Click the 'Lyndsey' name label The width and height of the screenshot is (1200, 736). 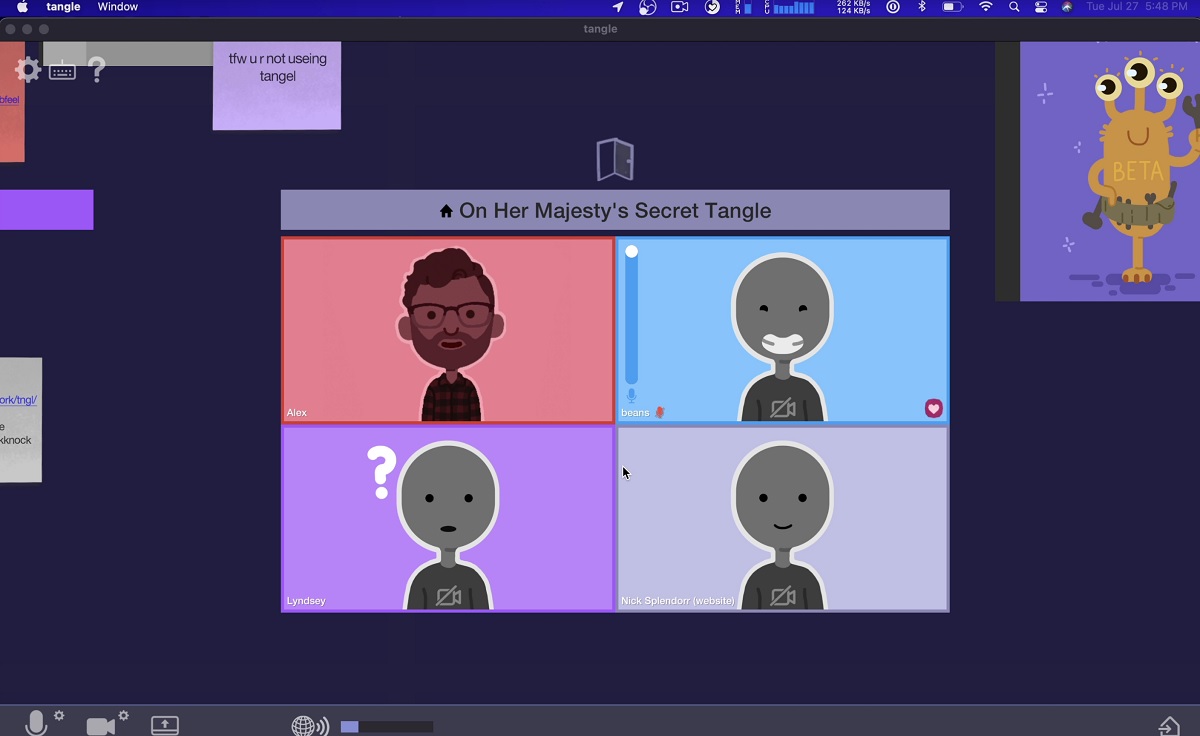[x=306, y=601]
